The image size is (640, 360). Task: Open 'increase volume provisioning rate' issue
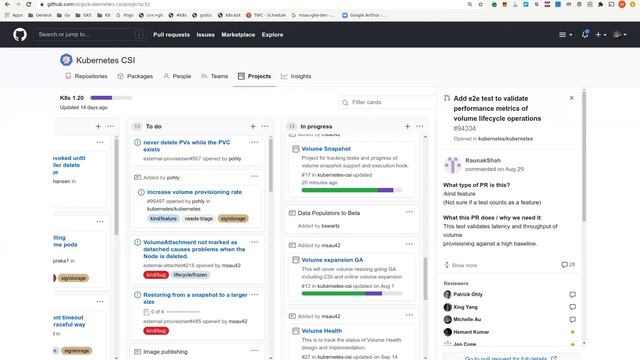[x=194, y=192]
